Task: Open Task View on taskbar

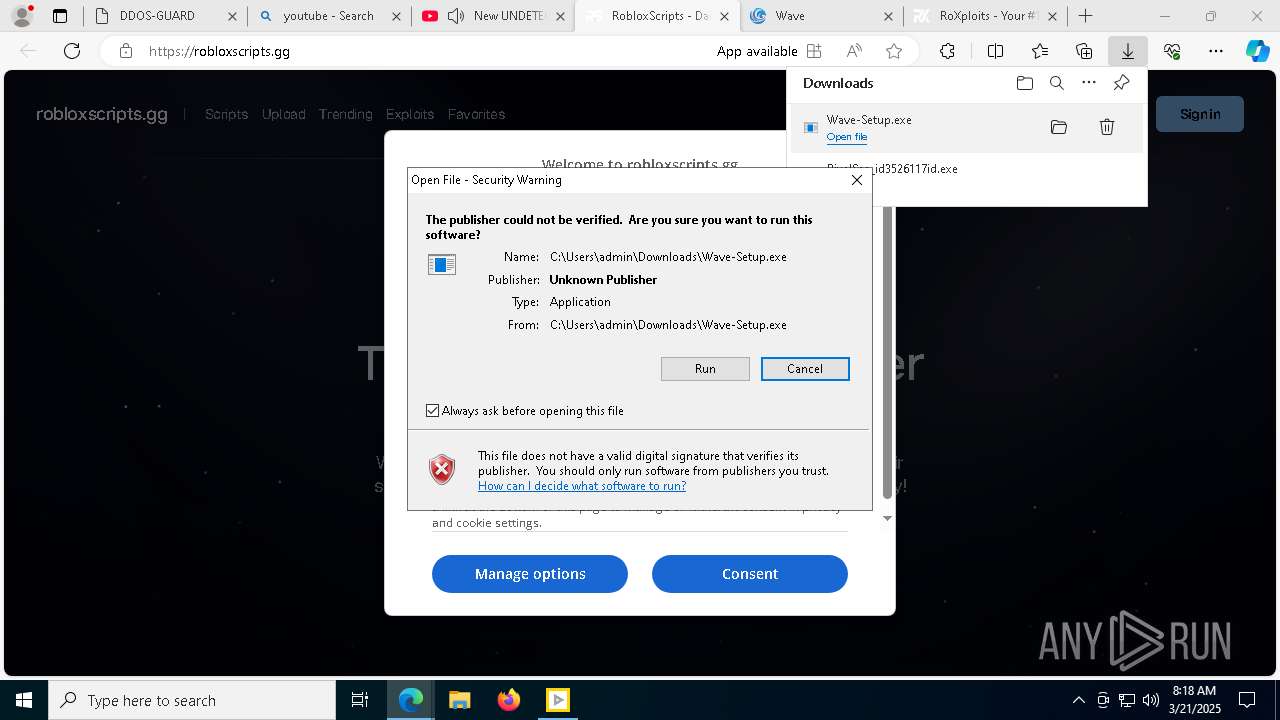Action: (360, 700)
